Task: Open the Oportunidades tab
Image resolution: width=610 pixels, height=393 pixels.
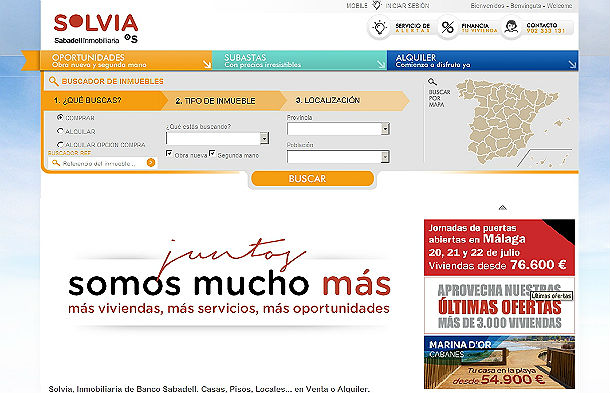Action: tap(126, 60)
